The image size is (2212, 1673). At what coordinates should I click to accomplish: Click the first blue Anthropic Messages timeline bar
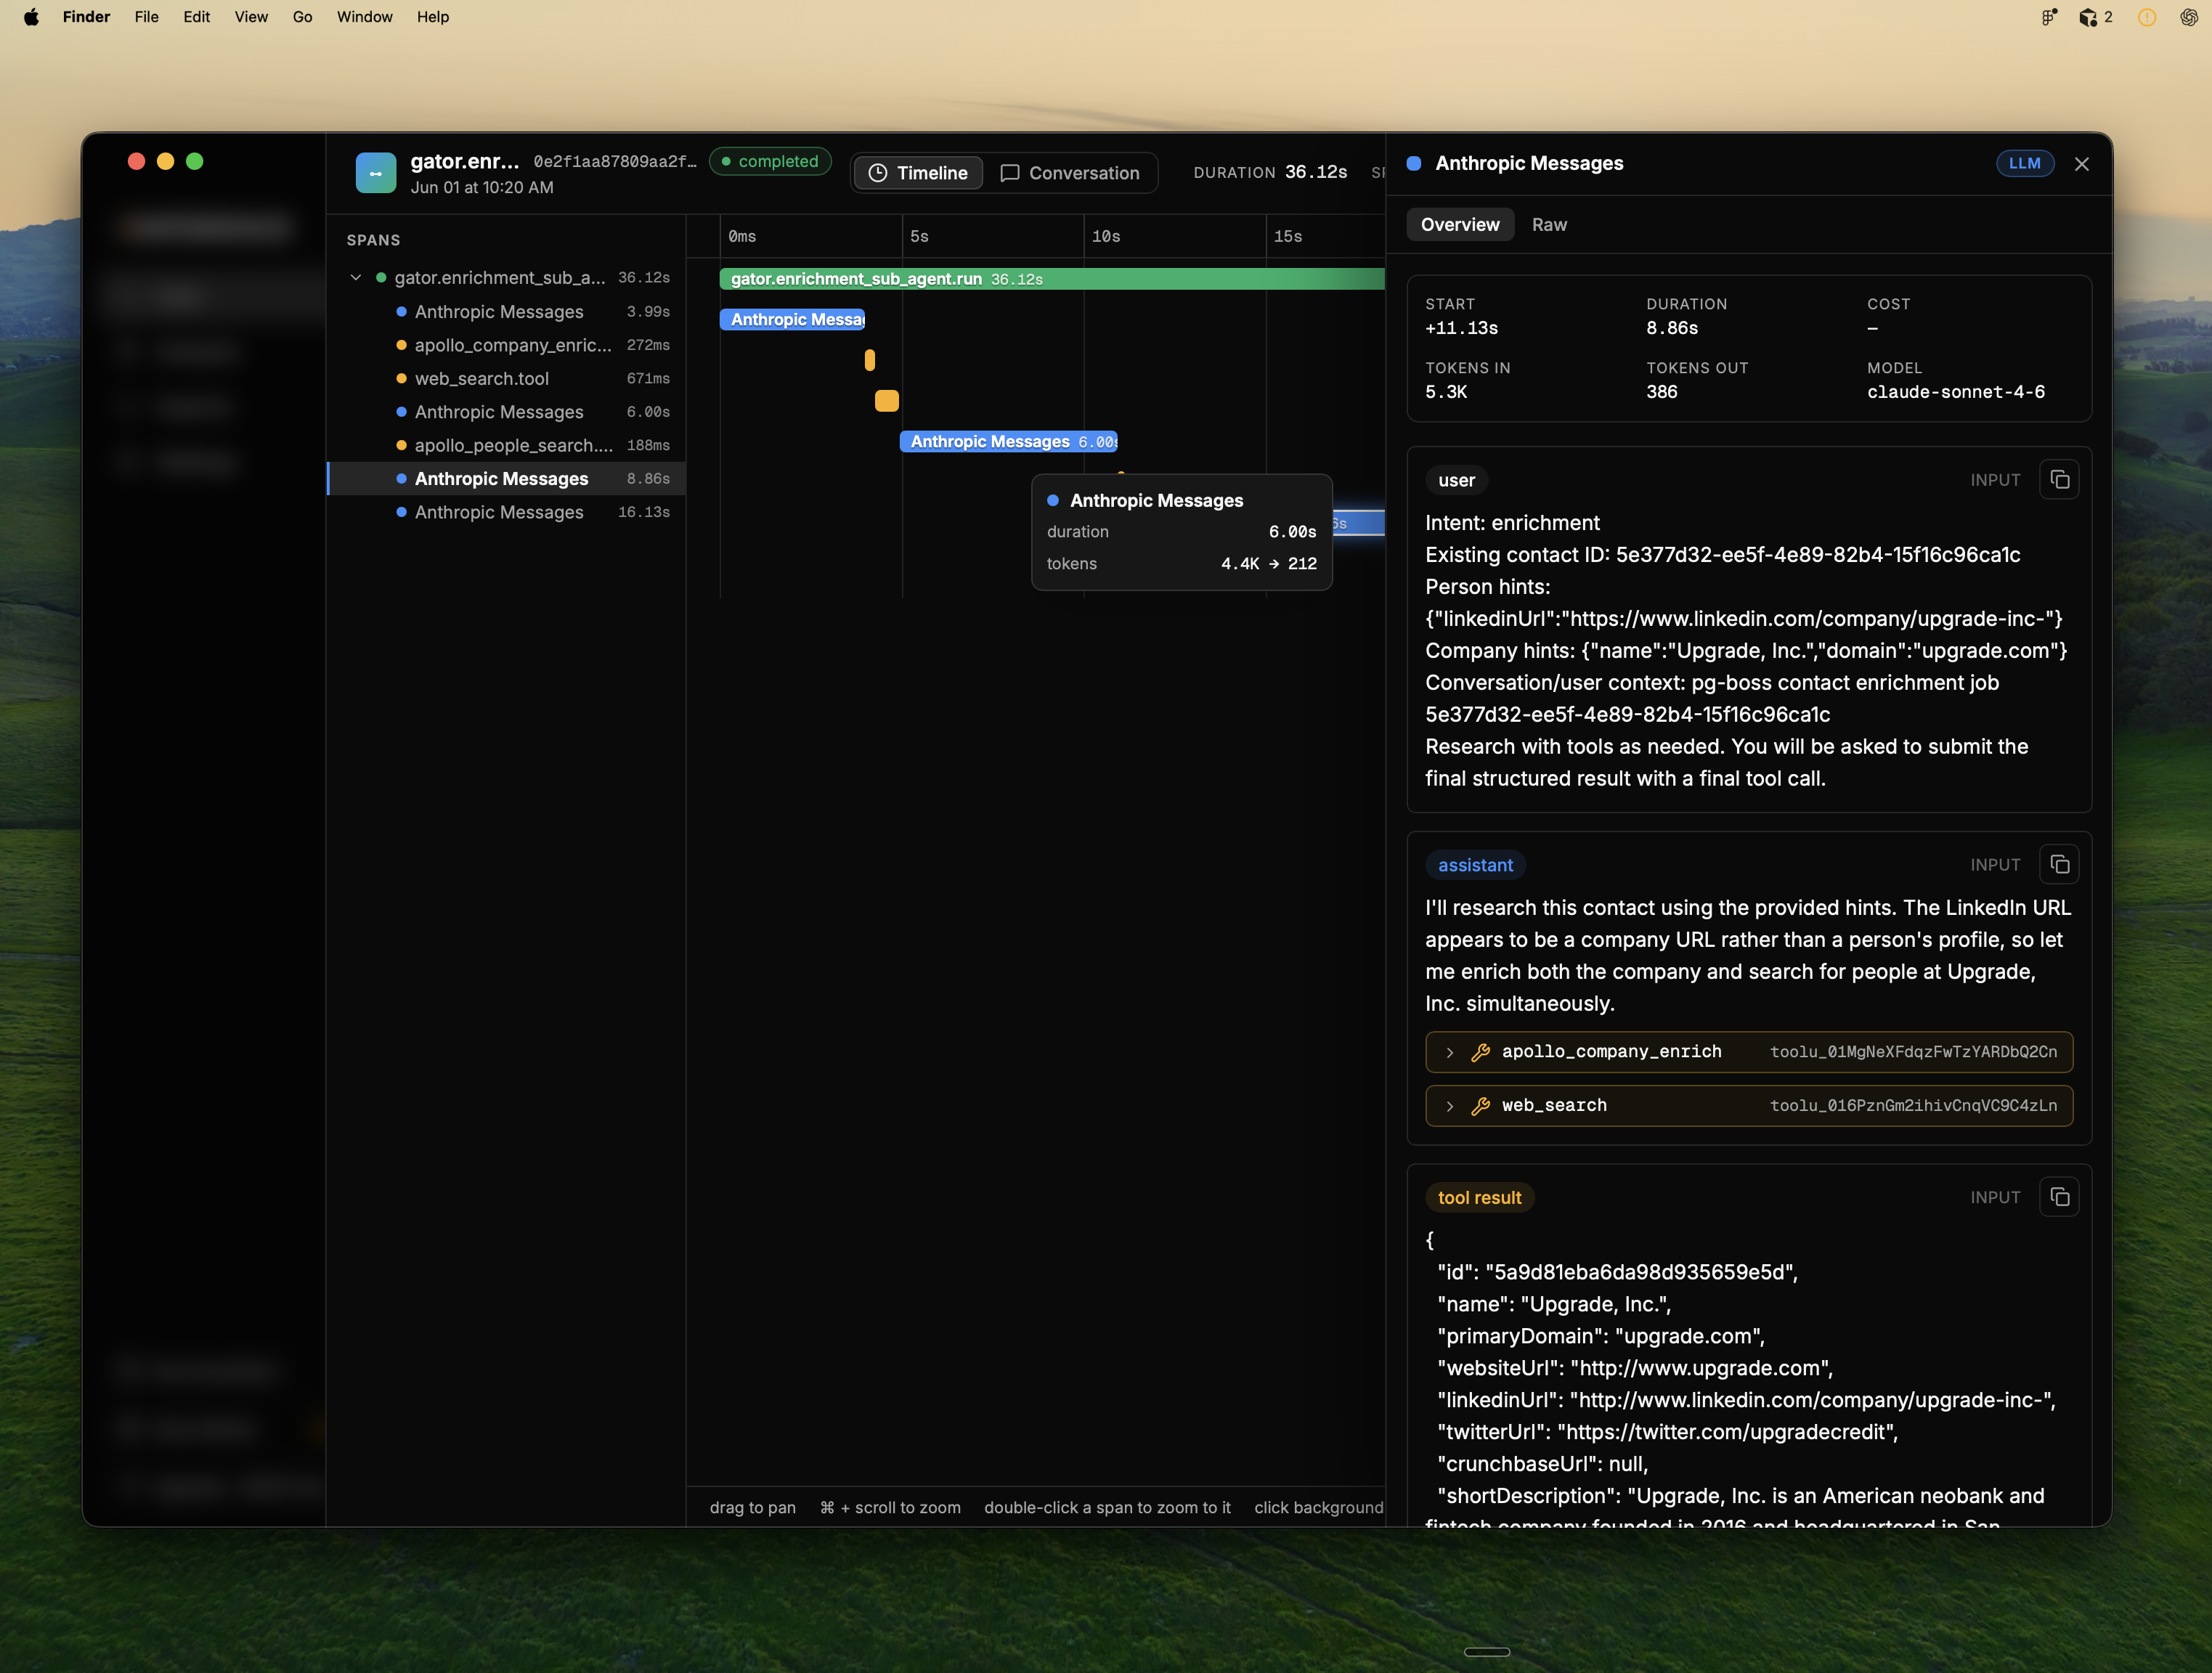pos(792,319)
